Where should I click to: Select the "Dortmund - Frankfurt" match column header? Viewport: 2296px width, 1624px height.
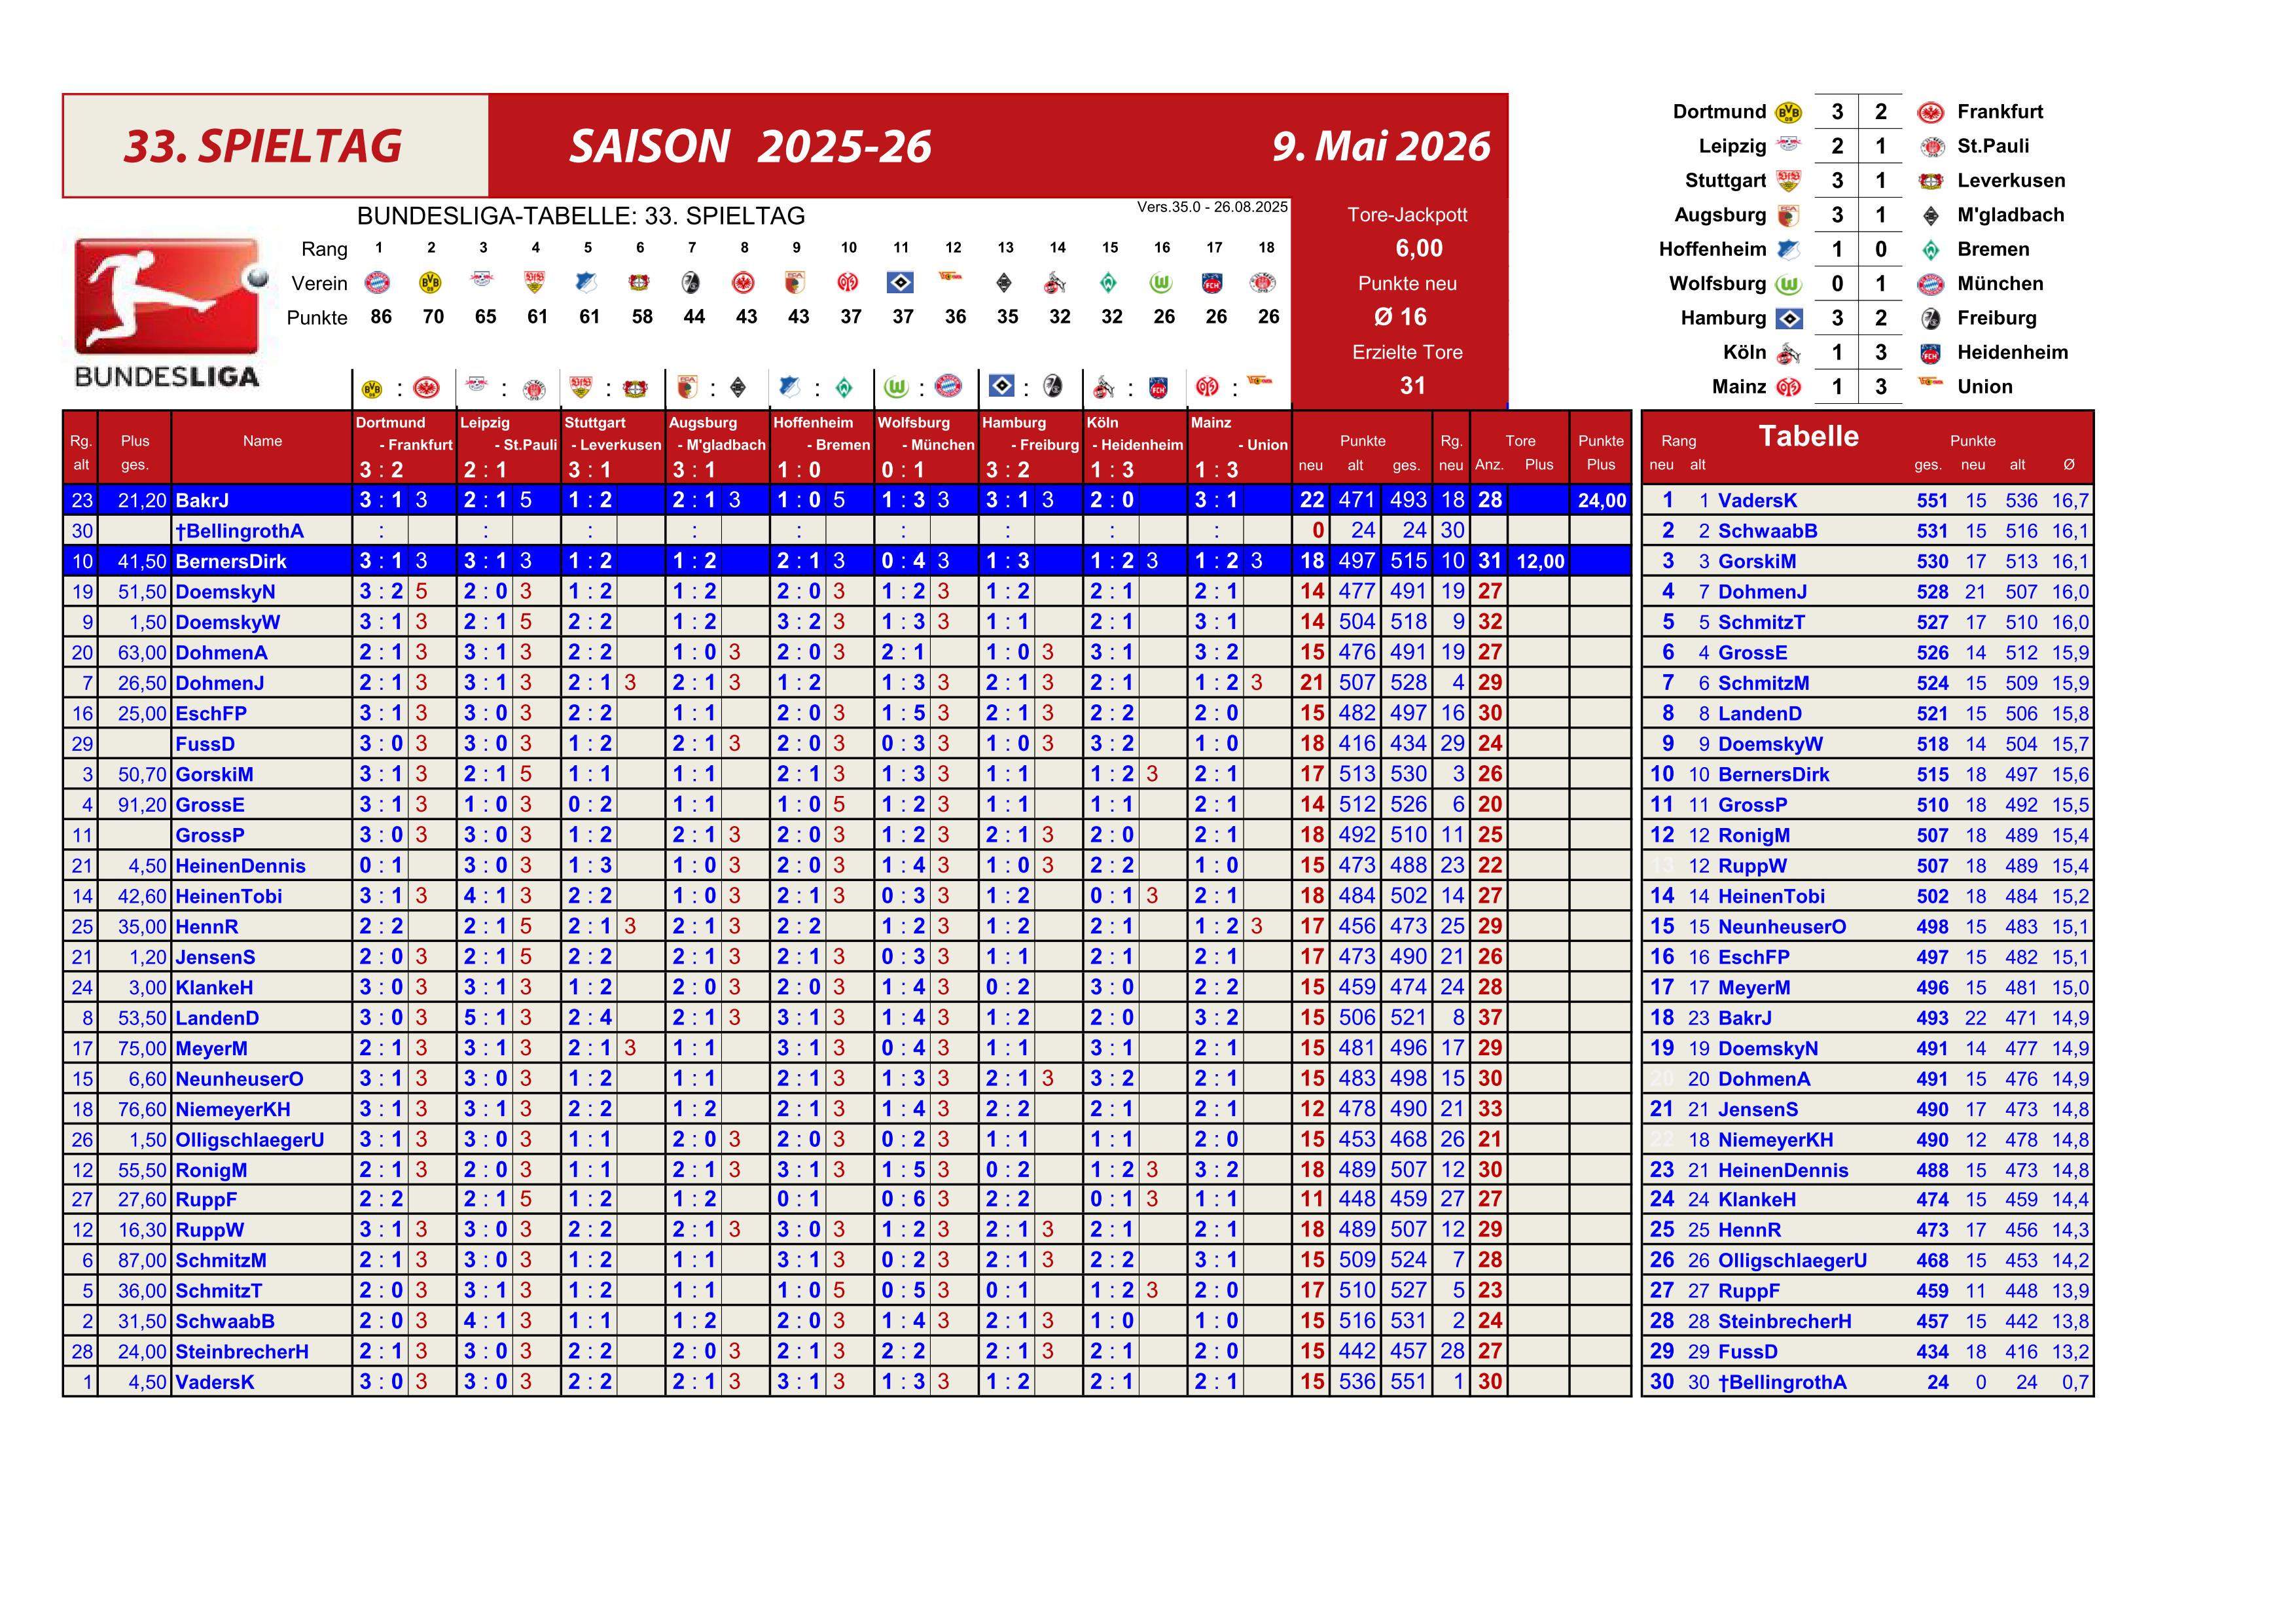[404, 447]
